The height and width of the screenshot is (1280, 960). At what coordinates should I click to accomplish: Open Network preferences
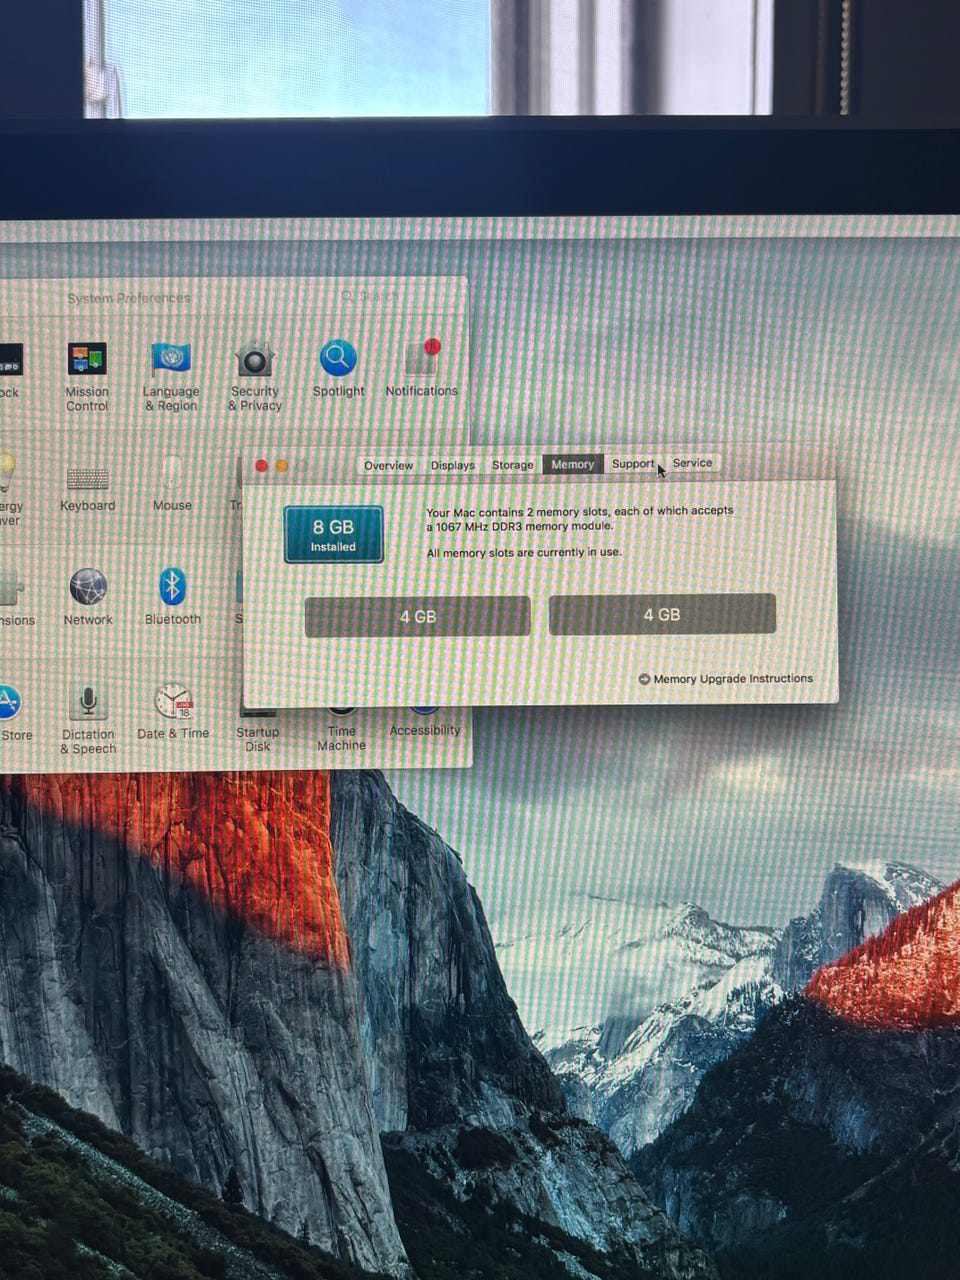pyautogui.click(x=88, y=597)
